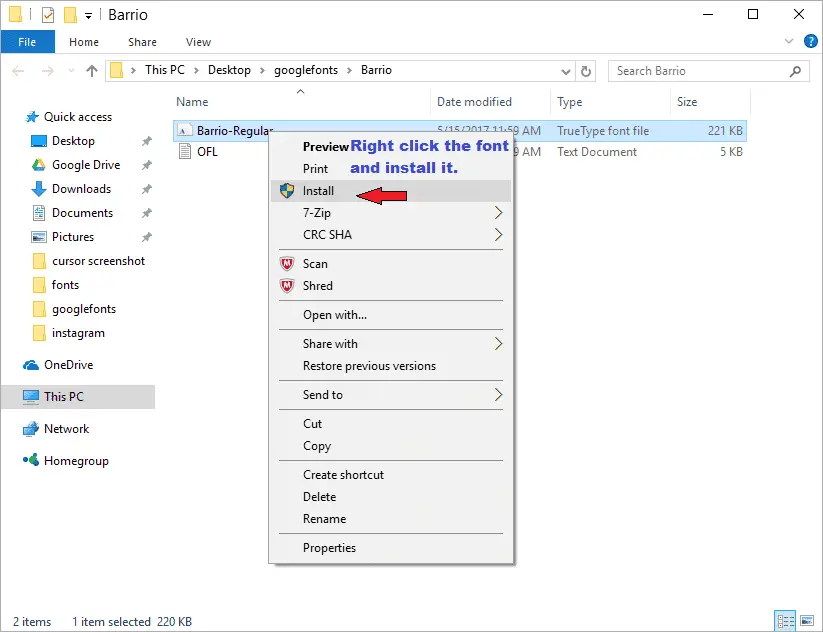Viewport: 823px width, 632px height.
Task: Open Documents in the navigation pane
Action: click(82, 213)
